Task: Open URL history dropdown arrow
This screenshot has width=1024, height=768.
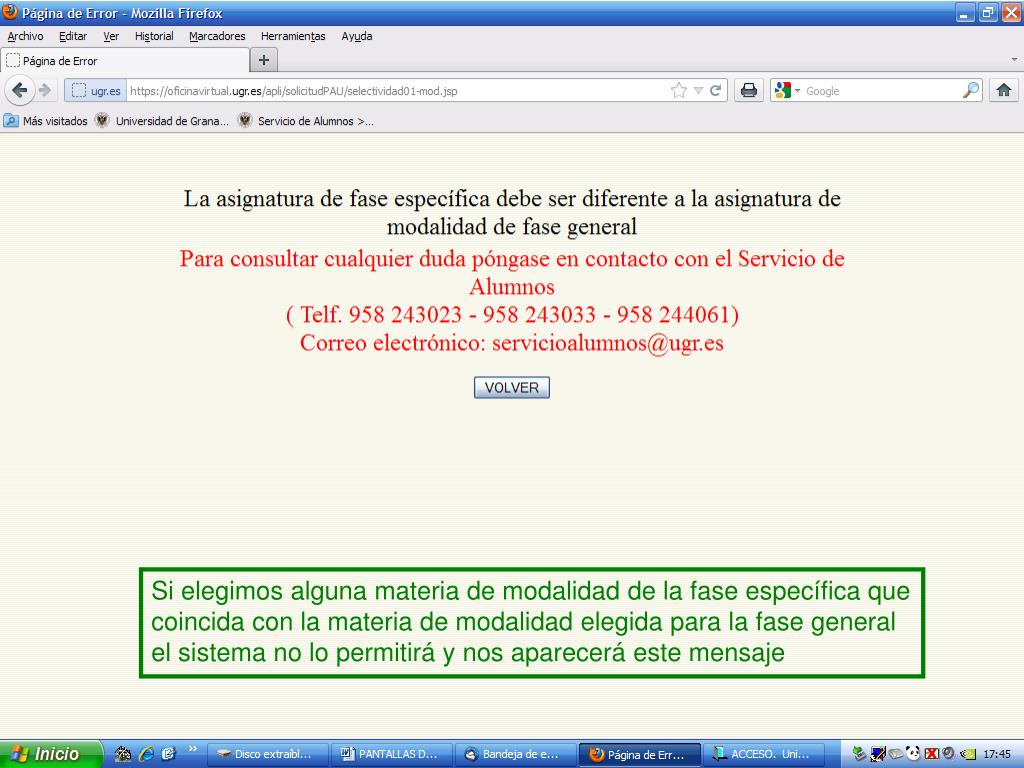Action: [698, 91]
